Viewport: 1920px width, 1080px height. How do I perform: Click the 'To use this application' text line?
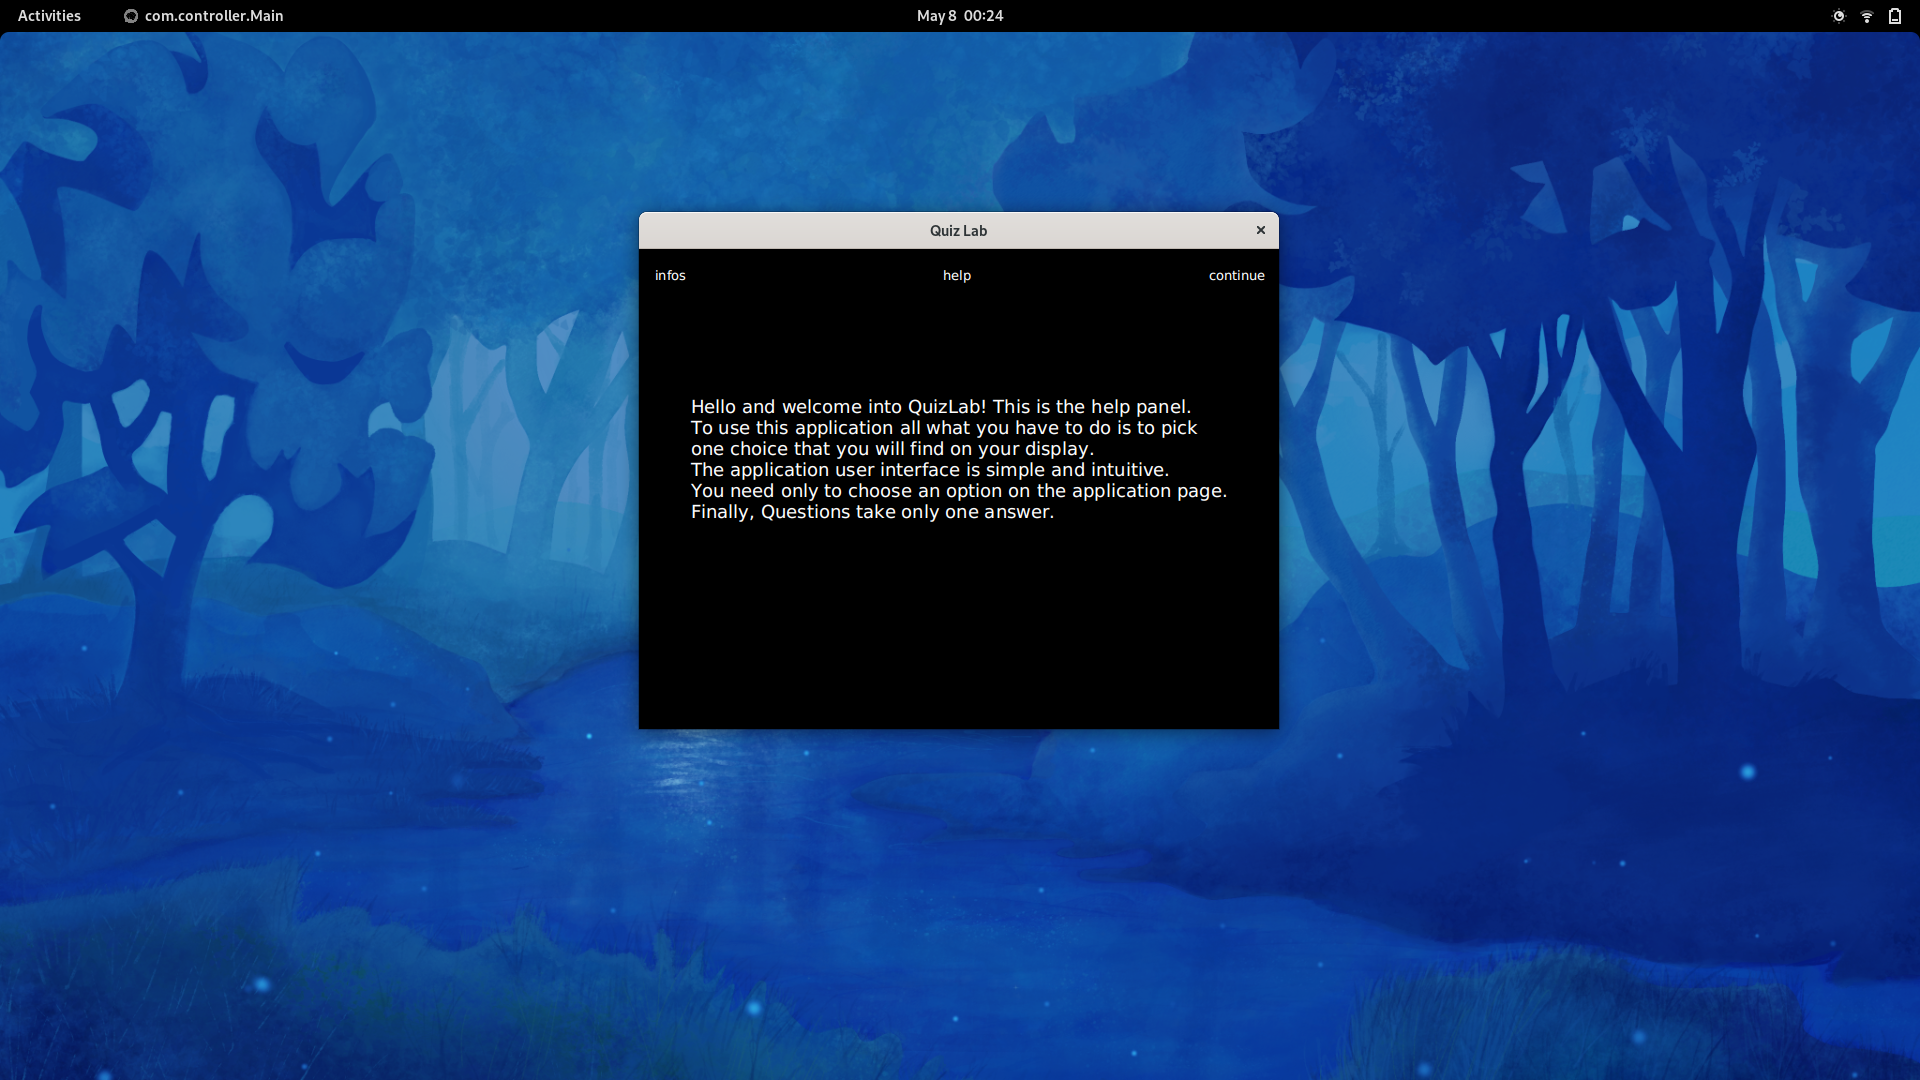pos(943,428)
